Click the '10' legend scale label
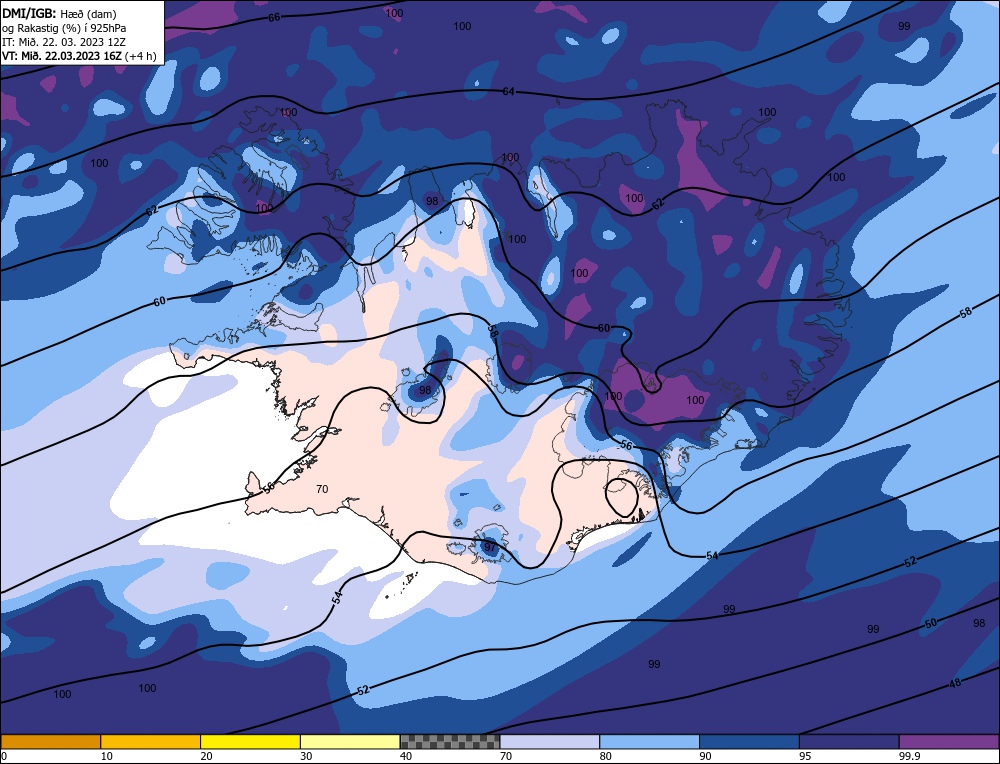Image resolution: width=1000 pixels, height=764 pixels. pos(107,756)
